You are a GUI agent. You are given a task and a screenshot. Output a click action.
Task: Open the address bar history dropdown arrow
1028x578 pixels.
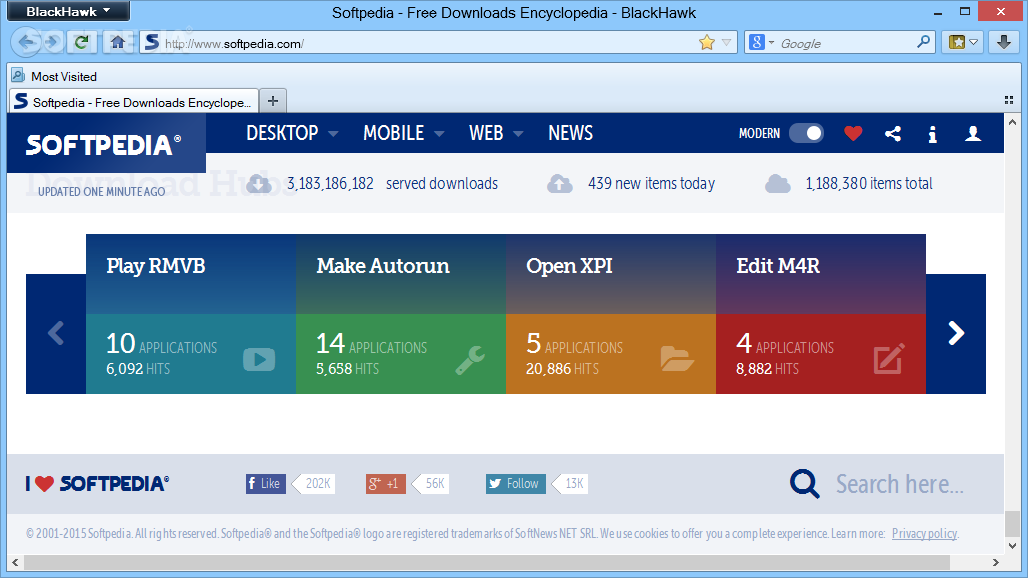click(726, 43)
